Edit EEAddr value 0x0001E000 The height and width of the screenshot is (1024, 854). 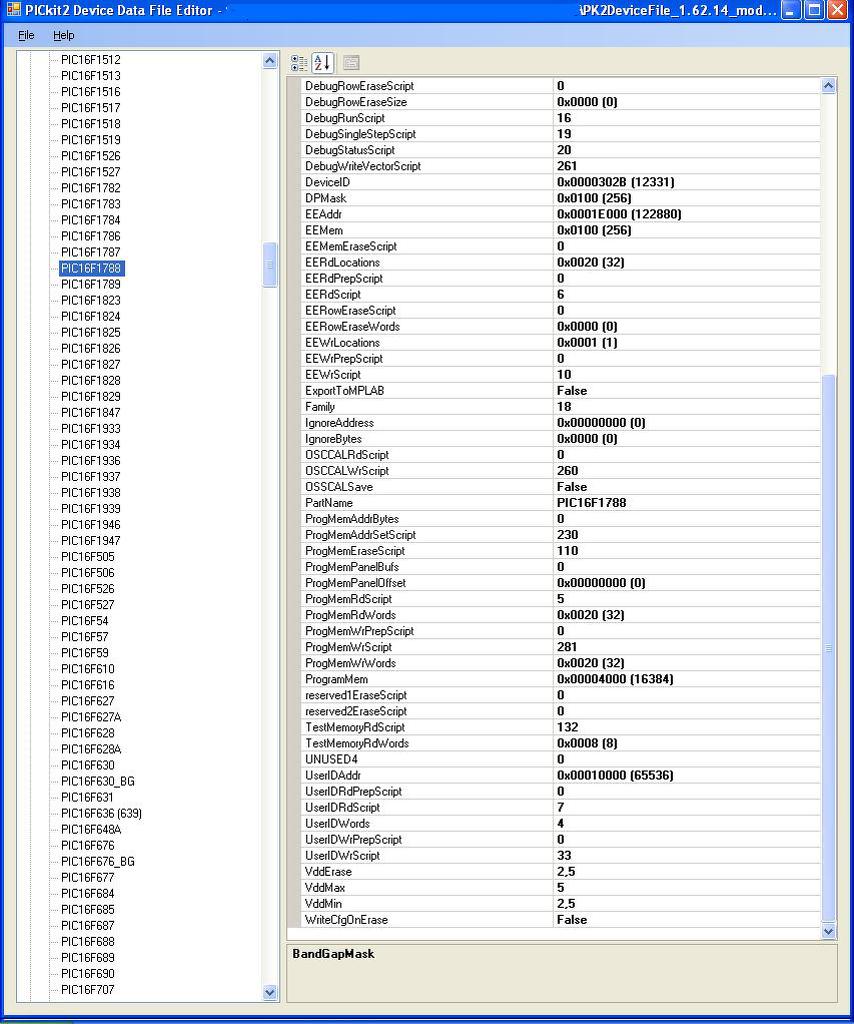point(687,214)
